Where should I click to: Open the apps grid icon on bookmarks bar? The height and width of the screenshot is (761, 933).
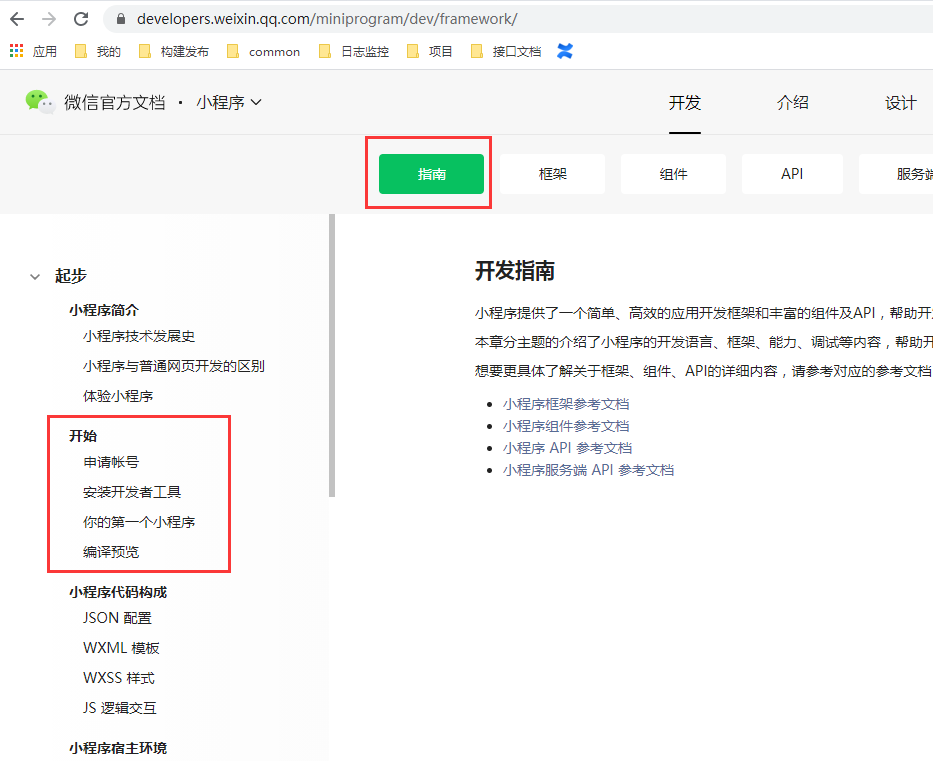[x=15, y=51]
